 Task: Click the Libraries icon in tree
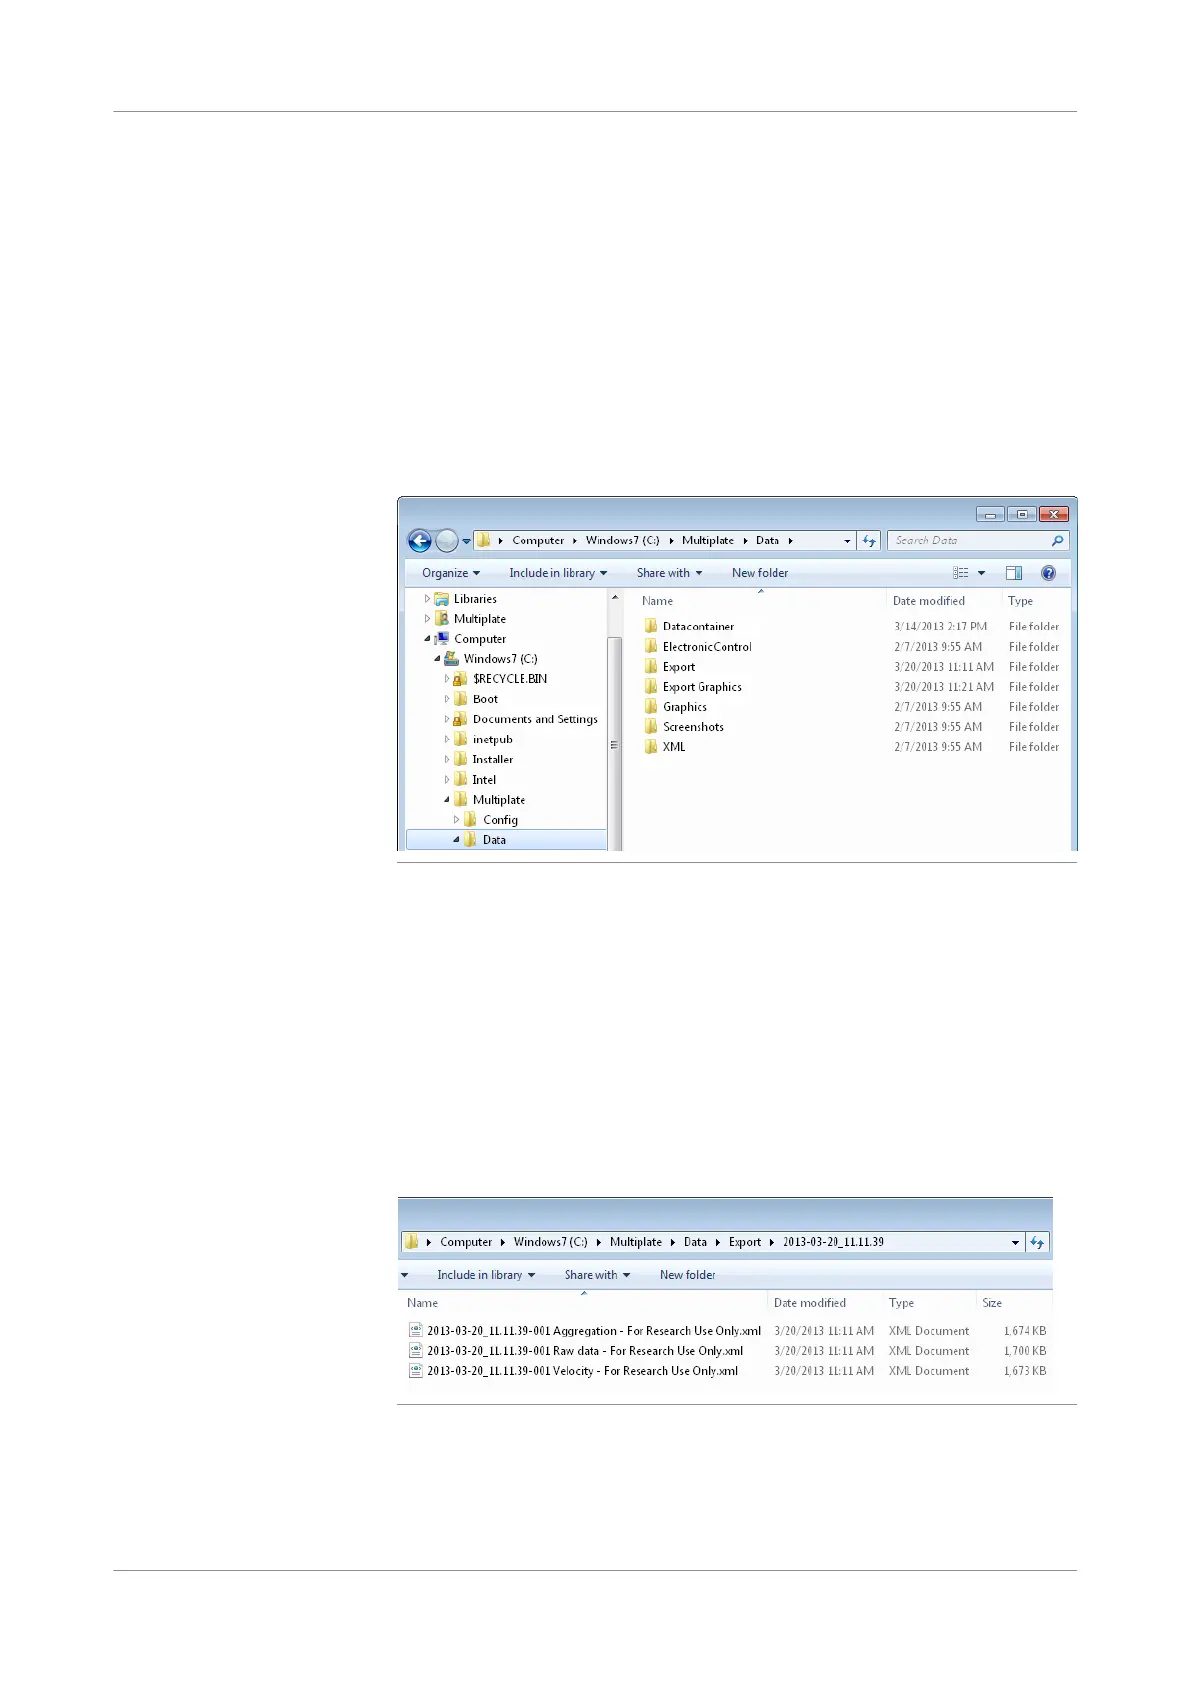coord(442,599)
